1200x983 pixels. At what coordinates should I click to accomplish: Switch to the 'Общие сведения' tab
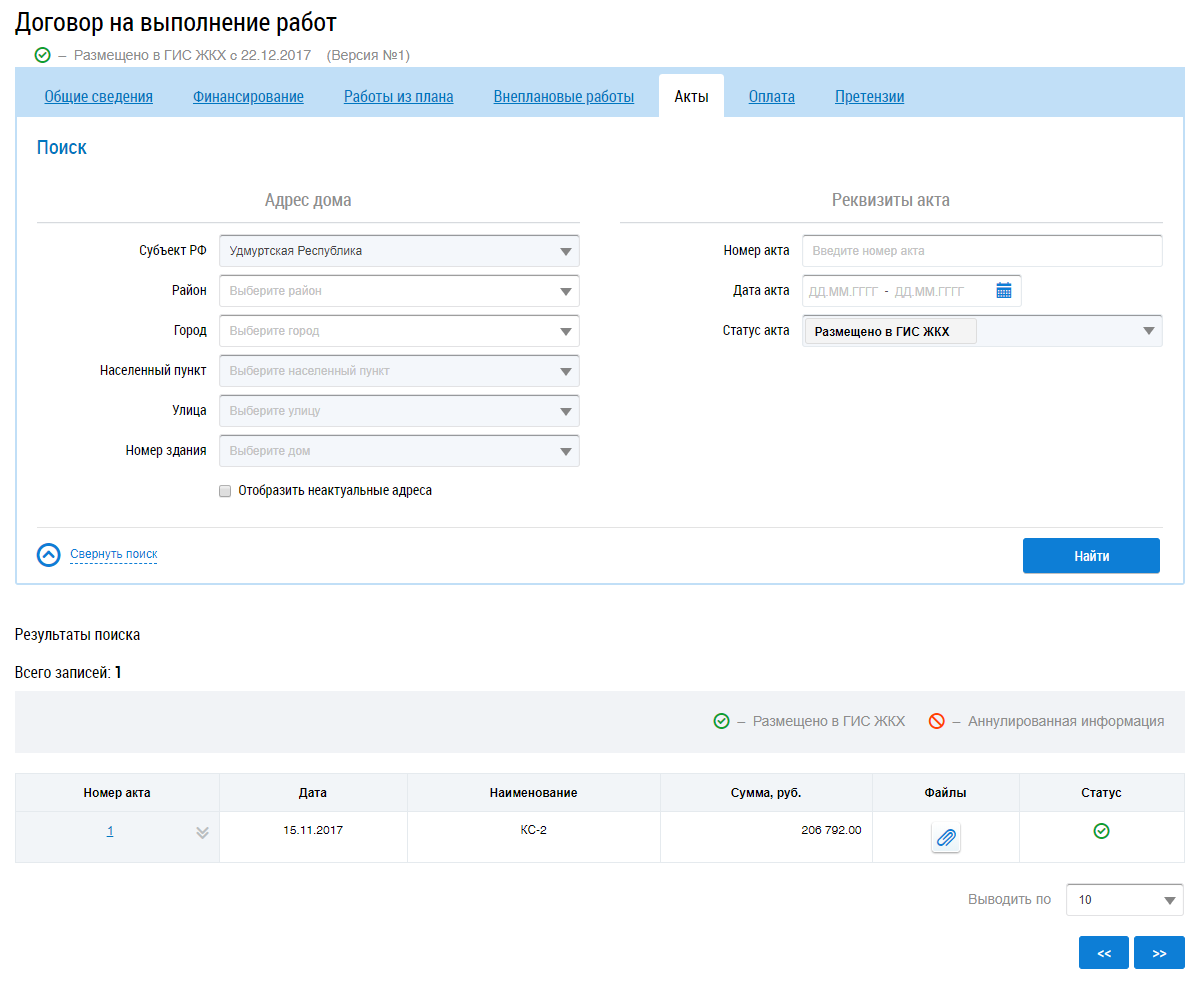point(98,97)
